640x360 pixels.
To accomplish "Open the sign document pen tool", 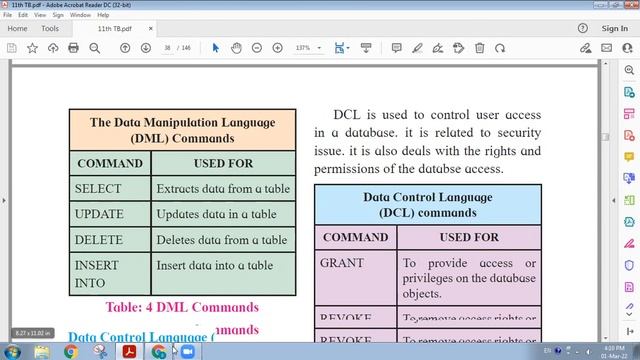I will (438, 48).
